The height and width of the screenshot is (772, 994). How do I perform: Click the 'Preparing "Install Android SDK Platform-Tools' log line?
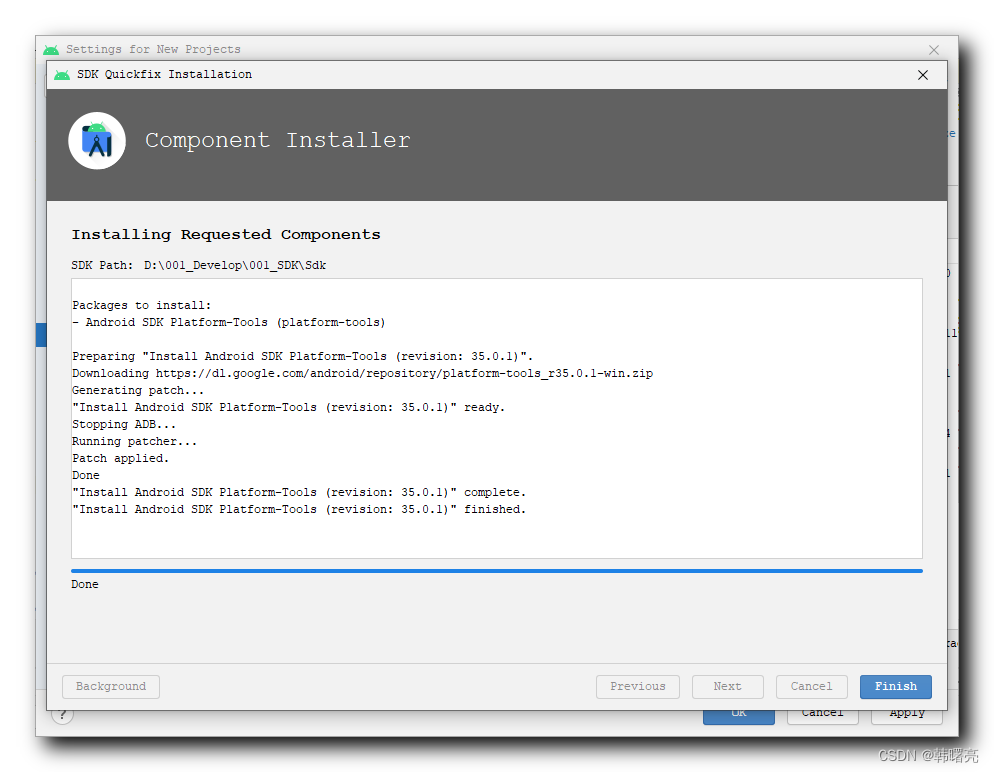[x=302, y=356]
